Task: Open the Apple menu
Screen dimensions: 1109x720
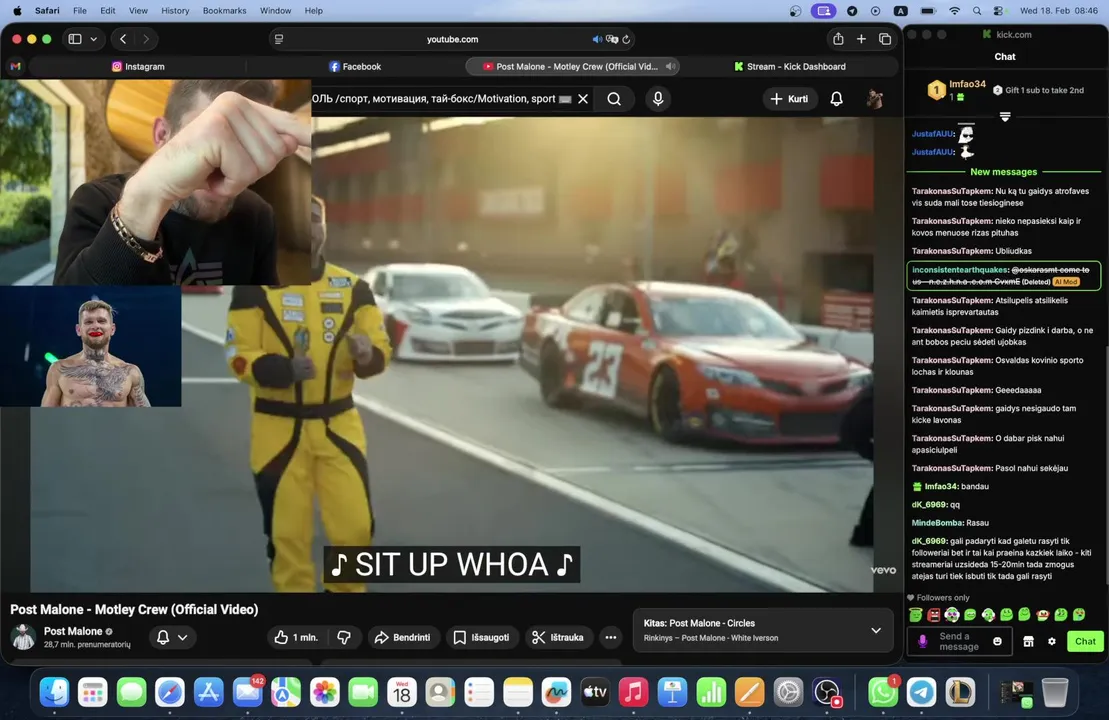Action: coord(17,11)
